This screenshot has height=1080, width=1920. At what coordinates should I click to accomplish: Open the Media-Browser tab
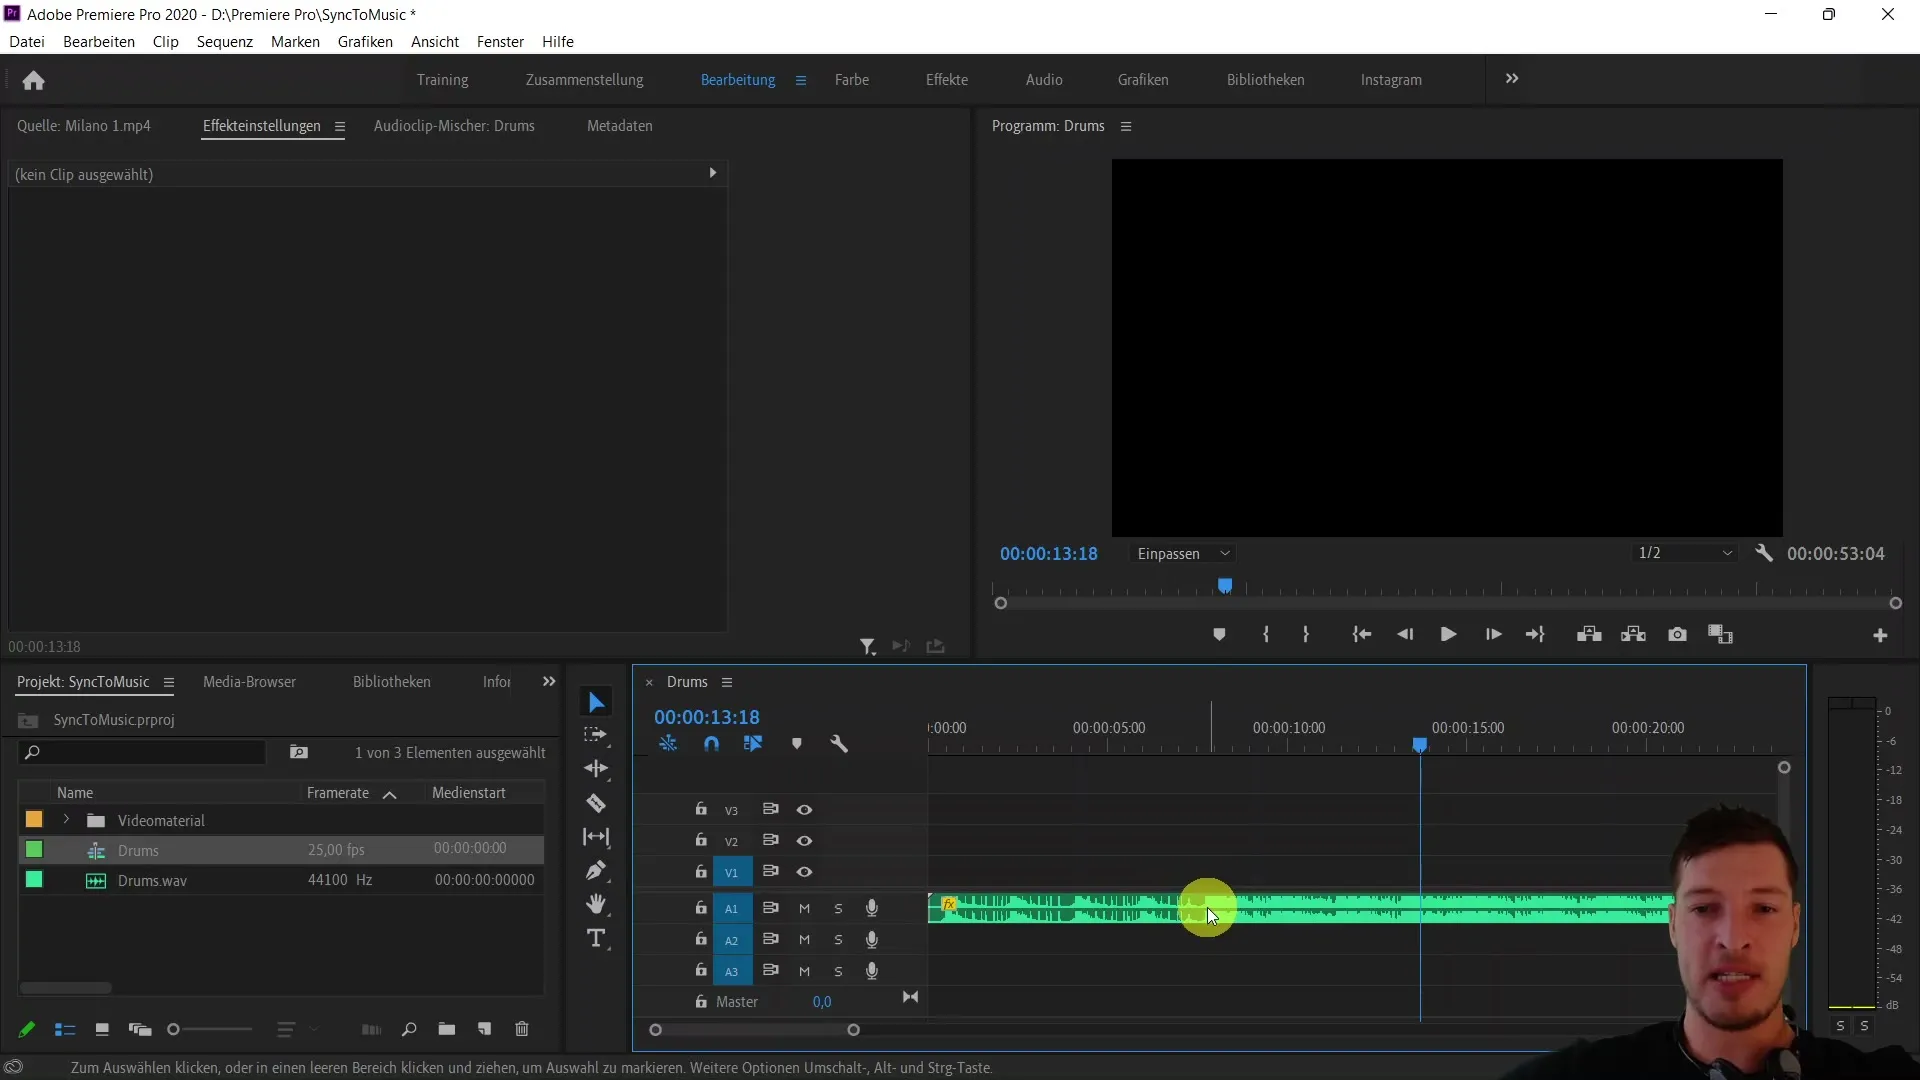coord(249,682)
